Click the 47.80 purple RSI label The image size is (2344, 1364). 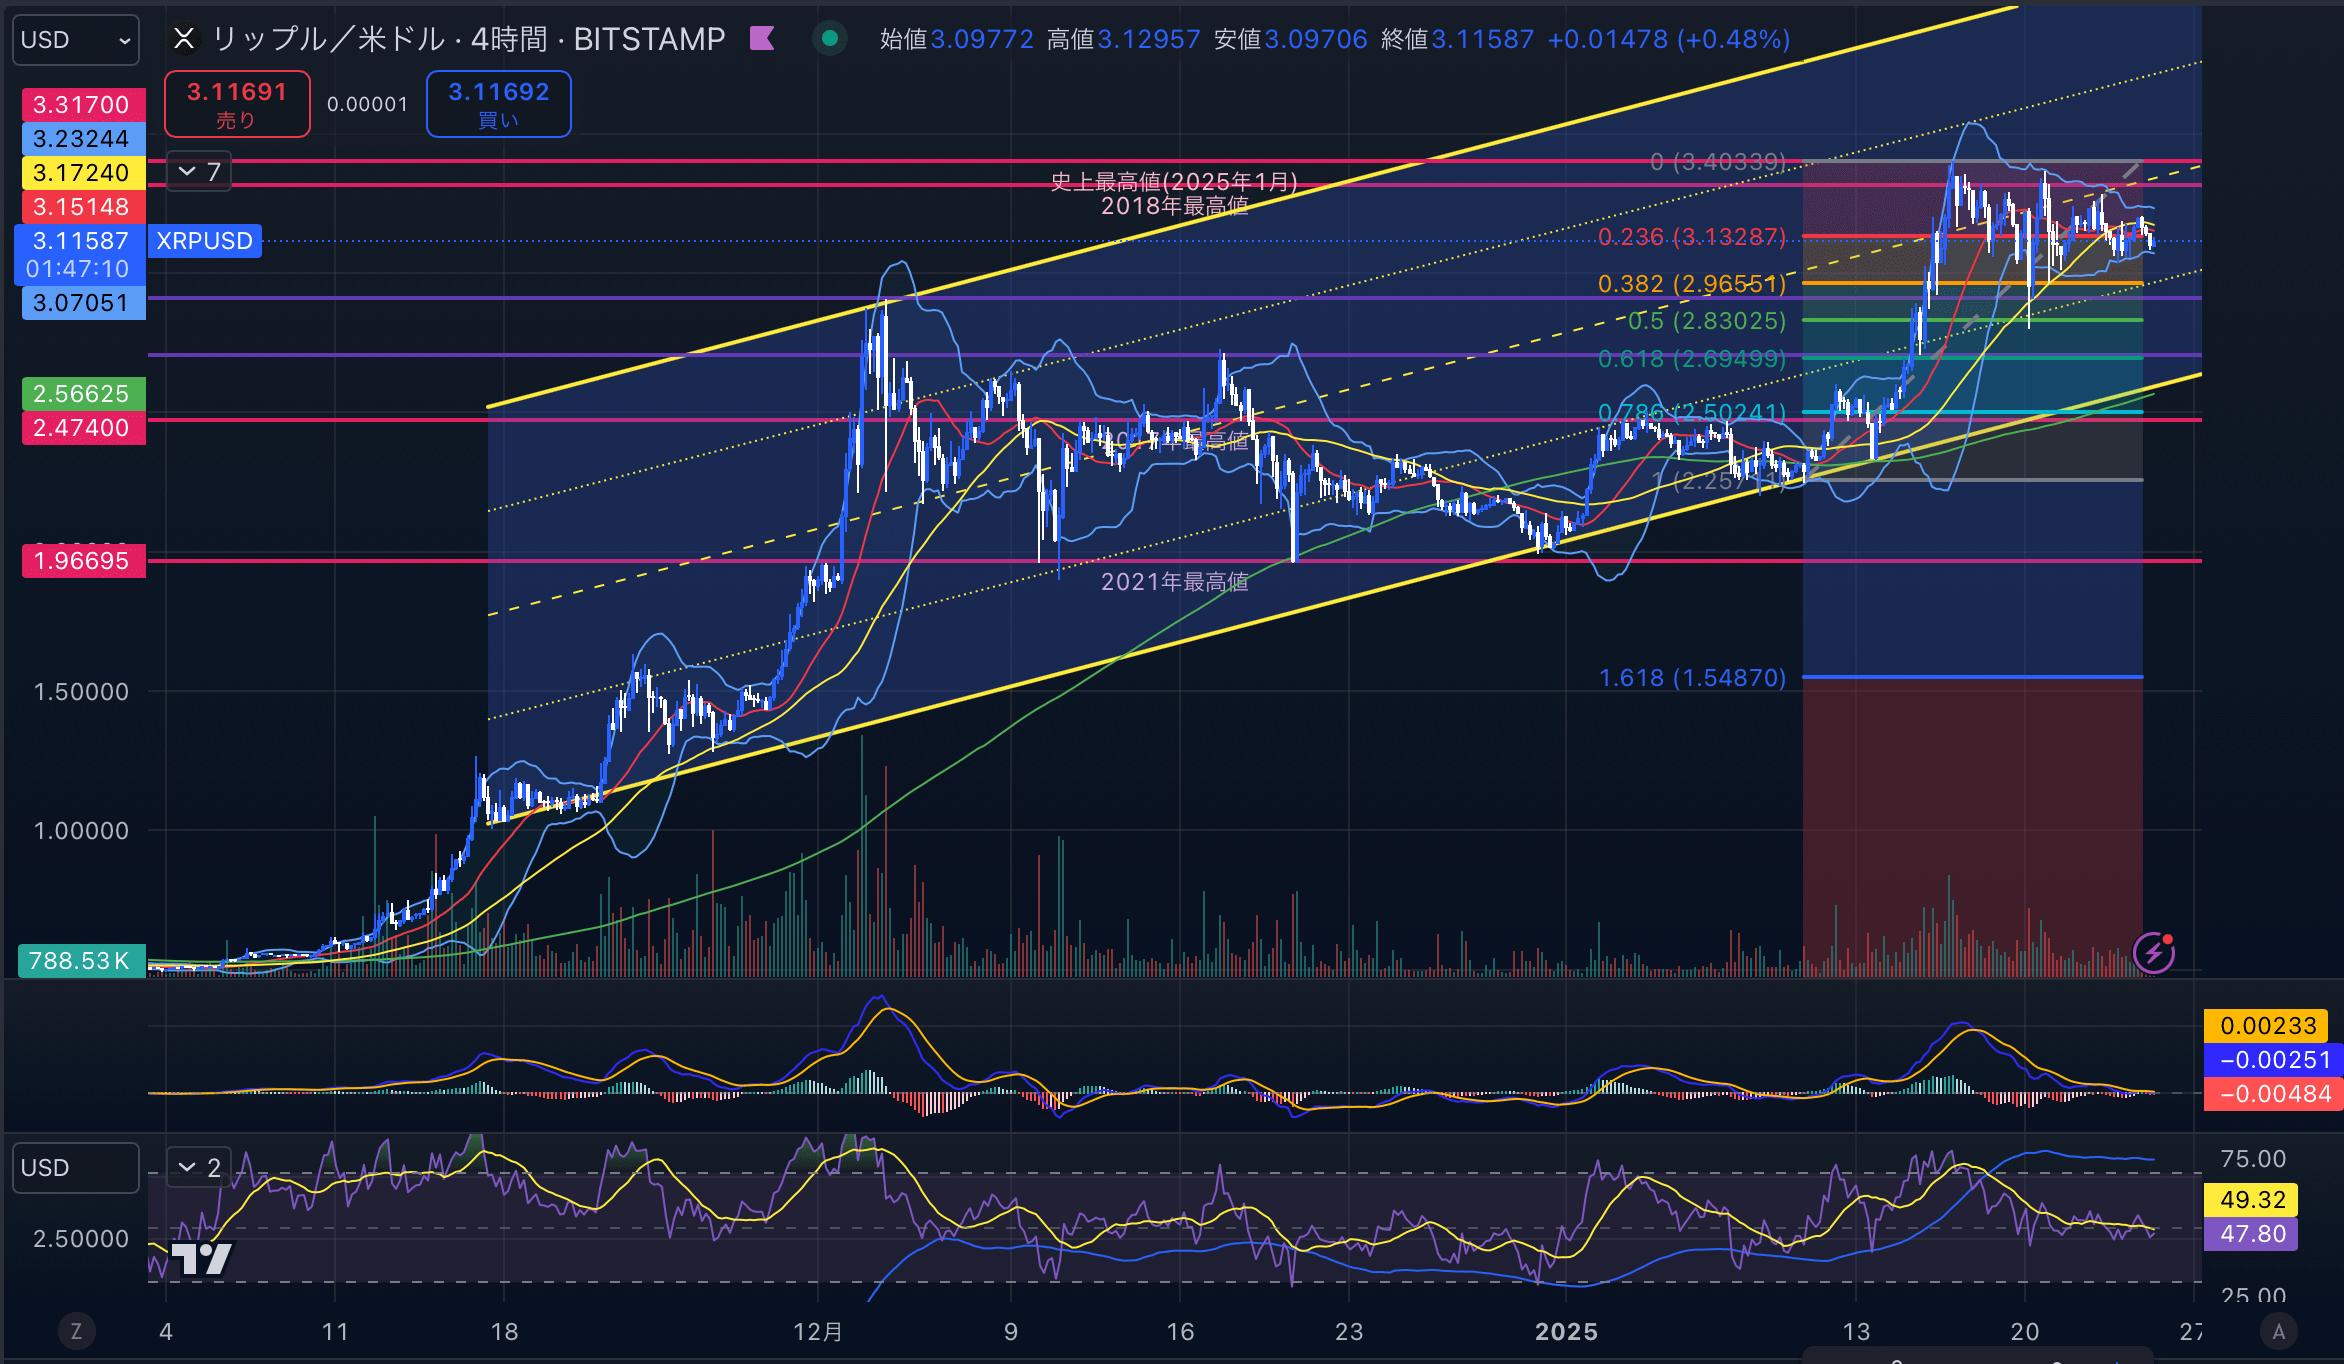[x=2252, y=1234]
